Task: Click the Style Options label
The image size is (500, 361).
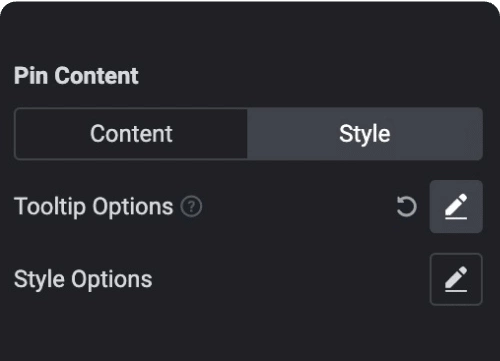Action: tap(83, 279)
